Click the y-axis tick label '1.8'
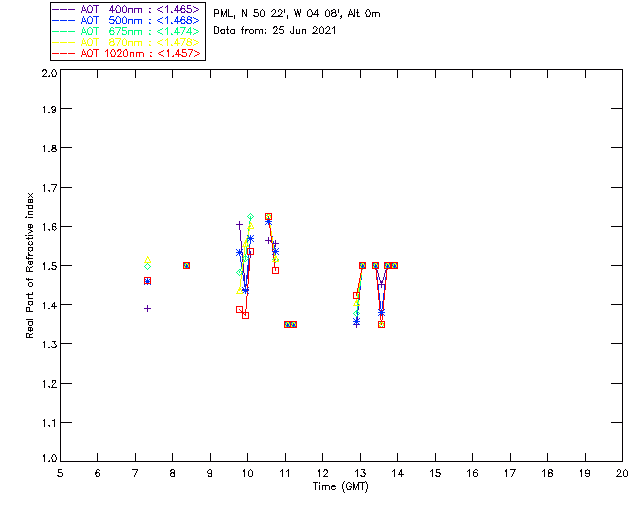 [49, 148]
